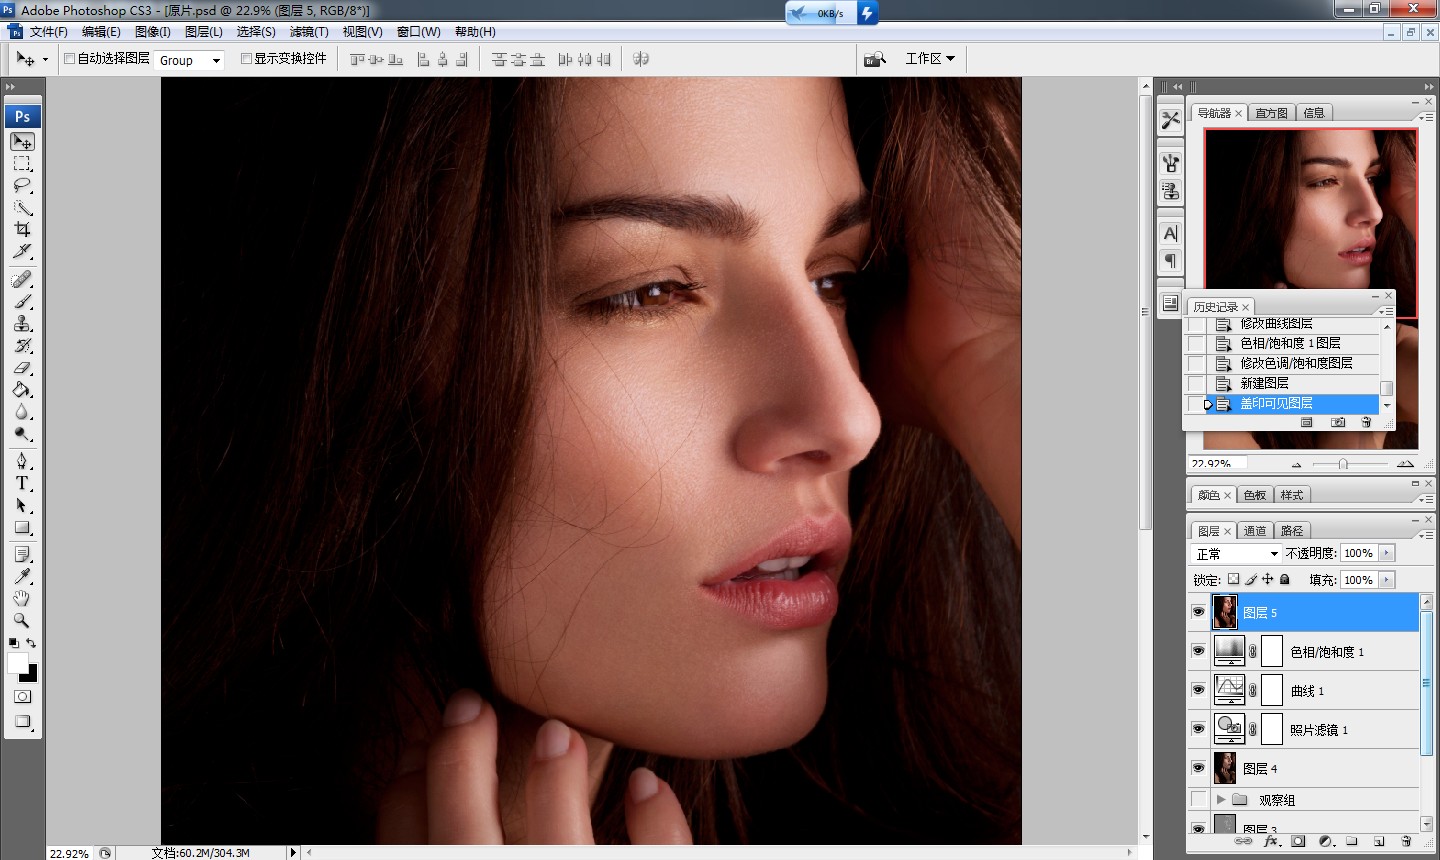
Task: Enable the 显示变换控件 checkbox
Action: pyautogui.click(x=246, y=59)
